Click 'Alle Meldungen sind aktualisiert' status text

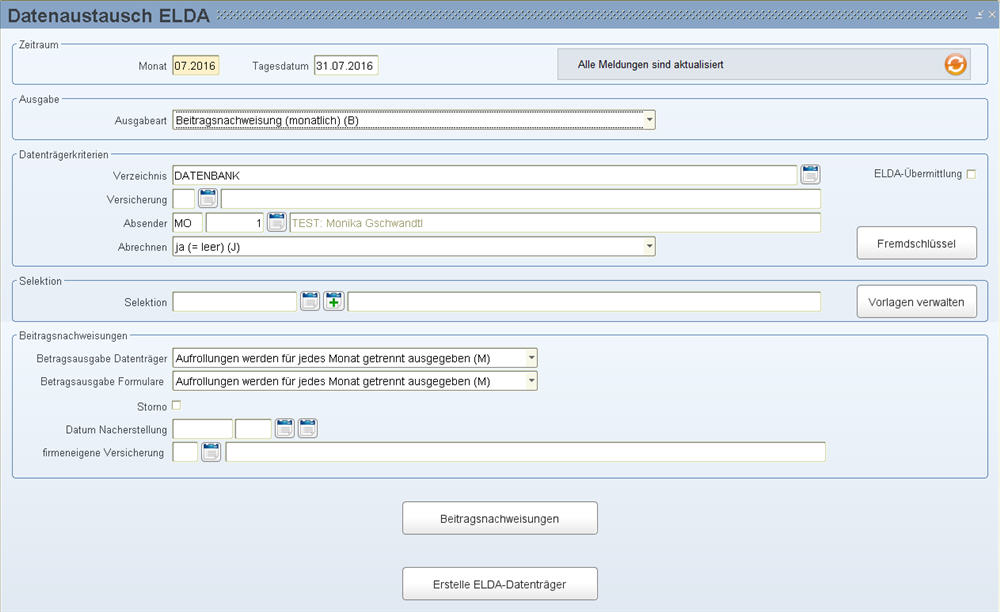point(651,64)
